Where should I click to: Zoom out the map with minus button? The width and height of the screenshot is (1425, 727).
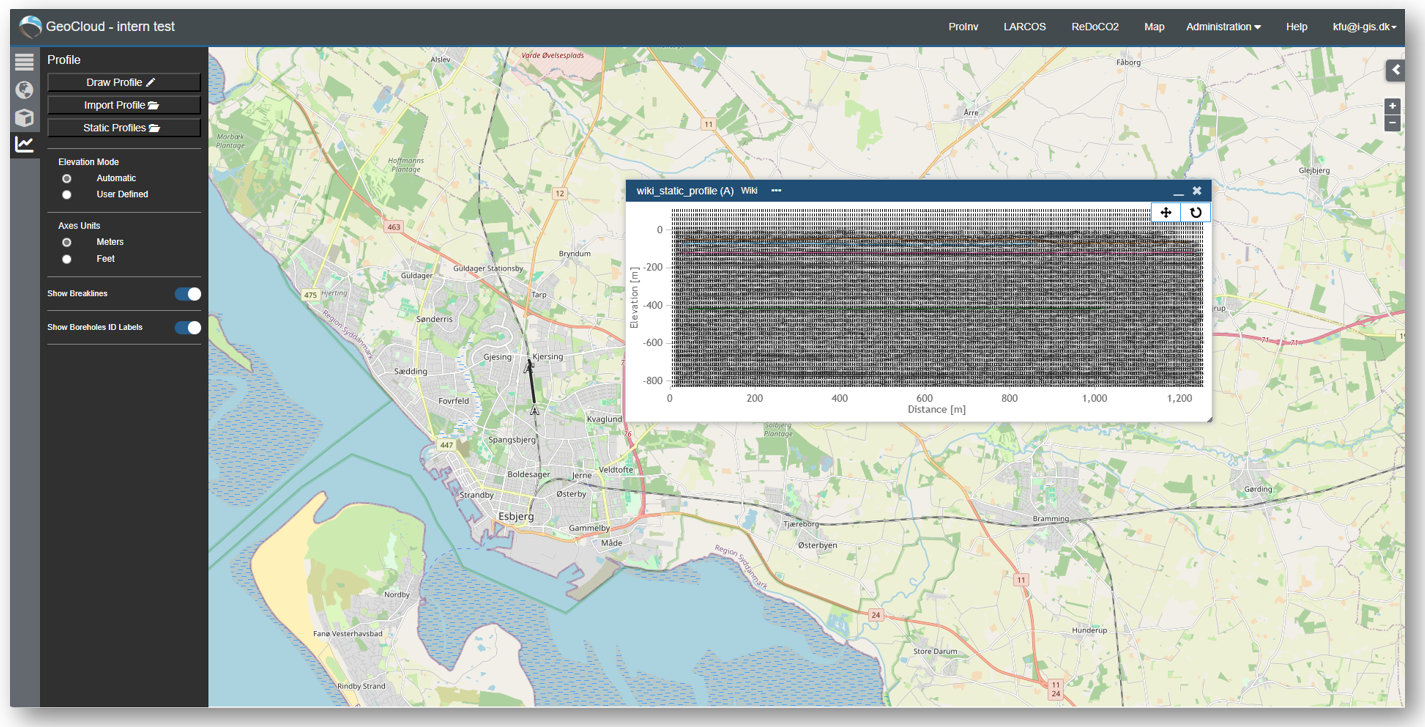pyautogui.click(x=1392, y=123)
